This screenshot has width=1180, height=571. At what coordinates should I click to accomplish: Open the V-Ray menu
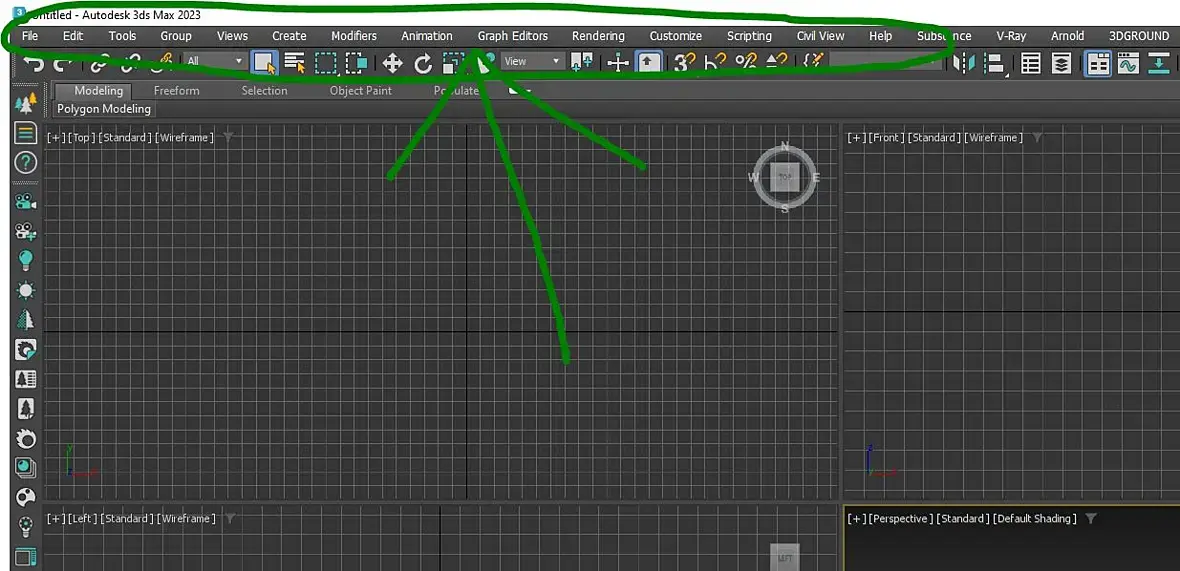tap(1011, 35)
